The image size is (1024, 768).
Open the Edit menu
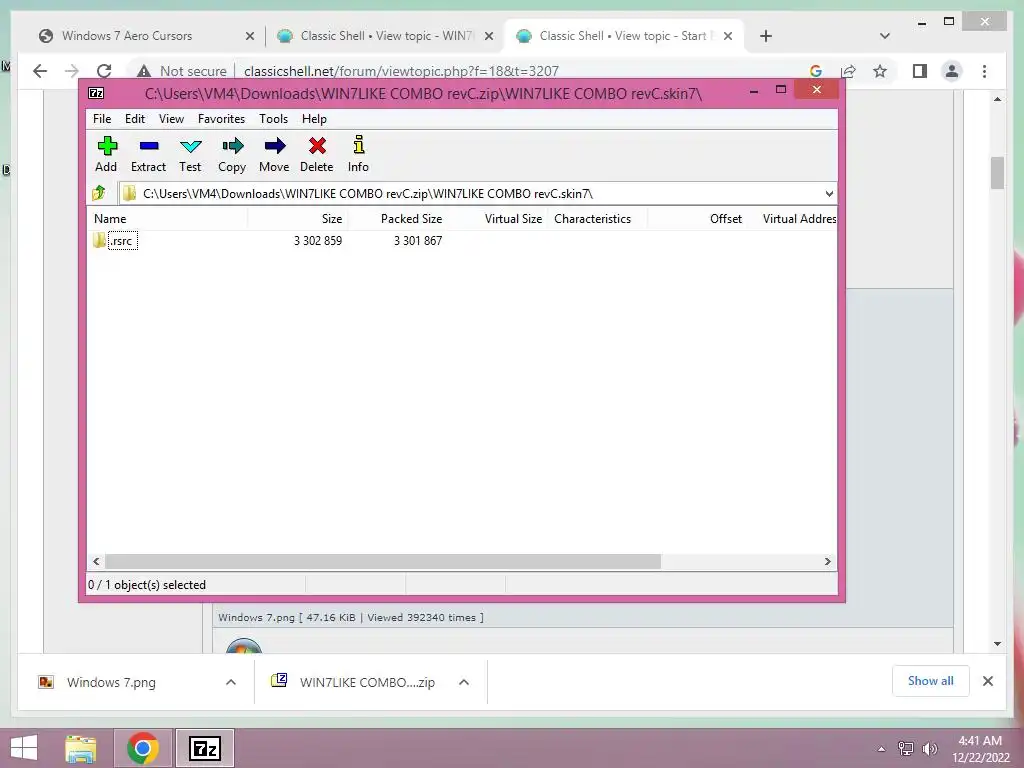point(135,119)
